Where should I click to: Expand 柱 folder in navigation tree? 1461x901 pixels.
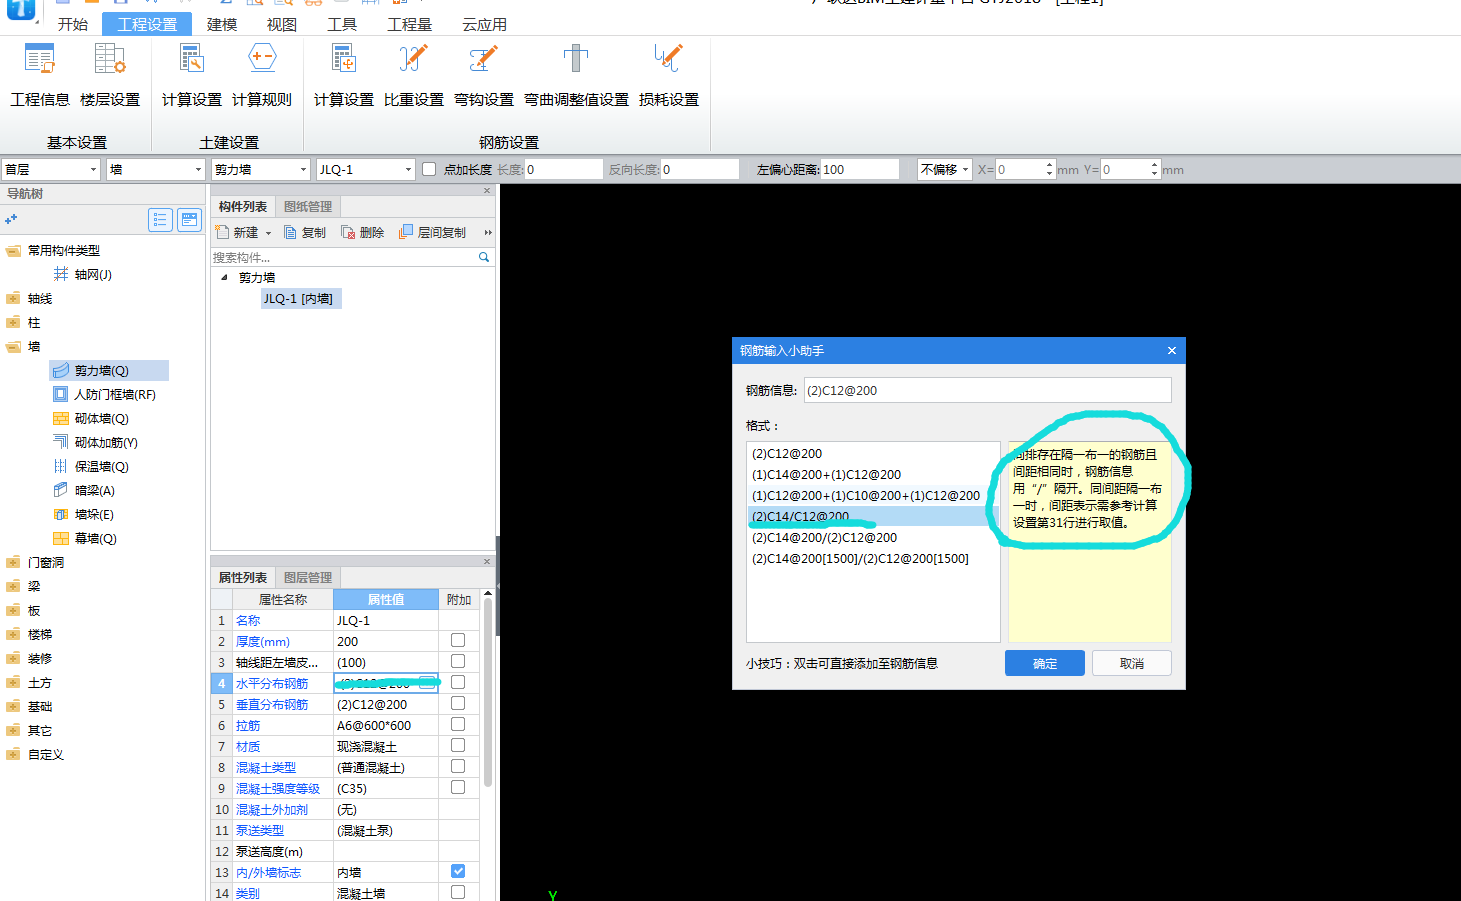coord(13,322)
